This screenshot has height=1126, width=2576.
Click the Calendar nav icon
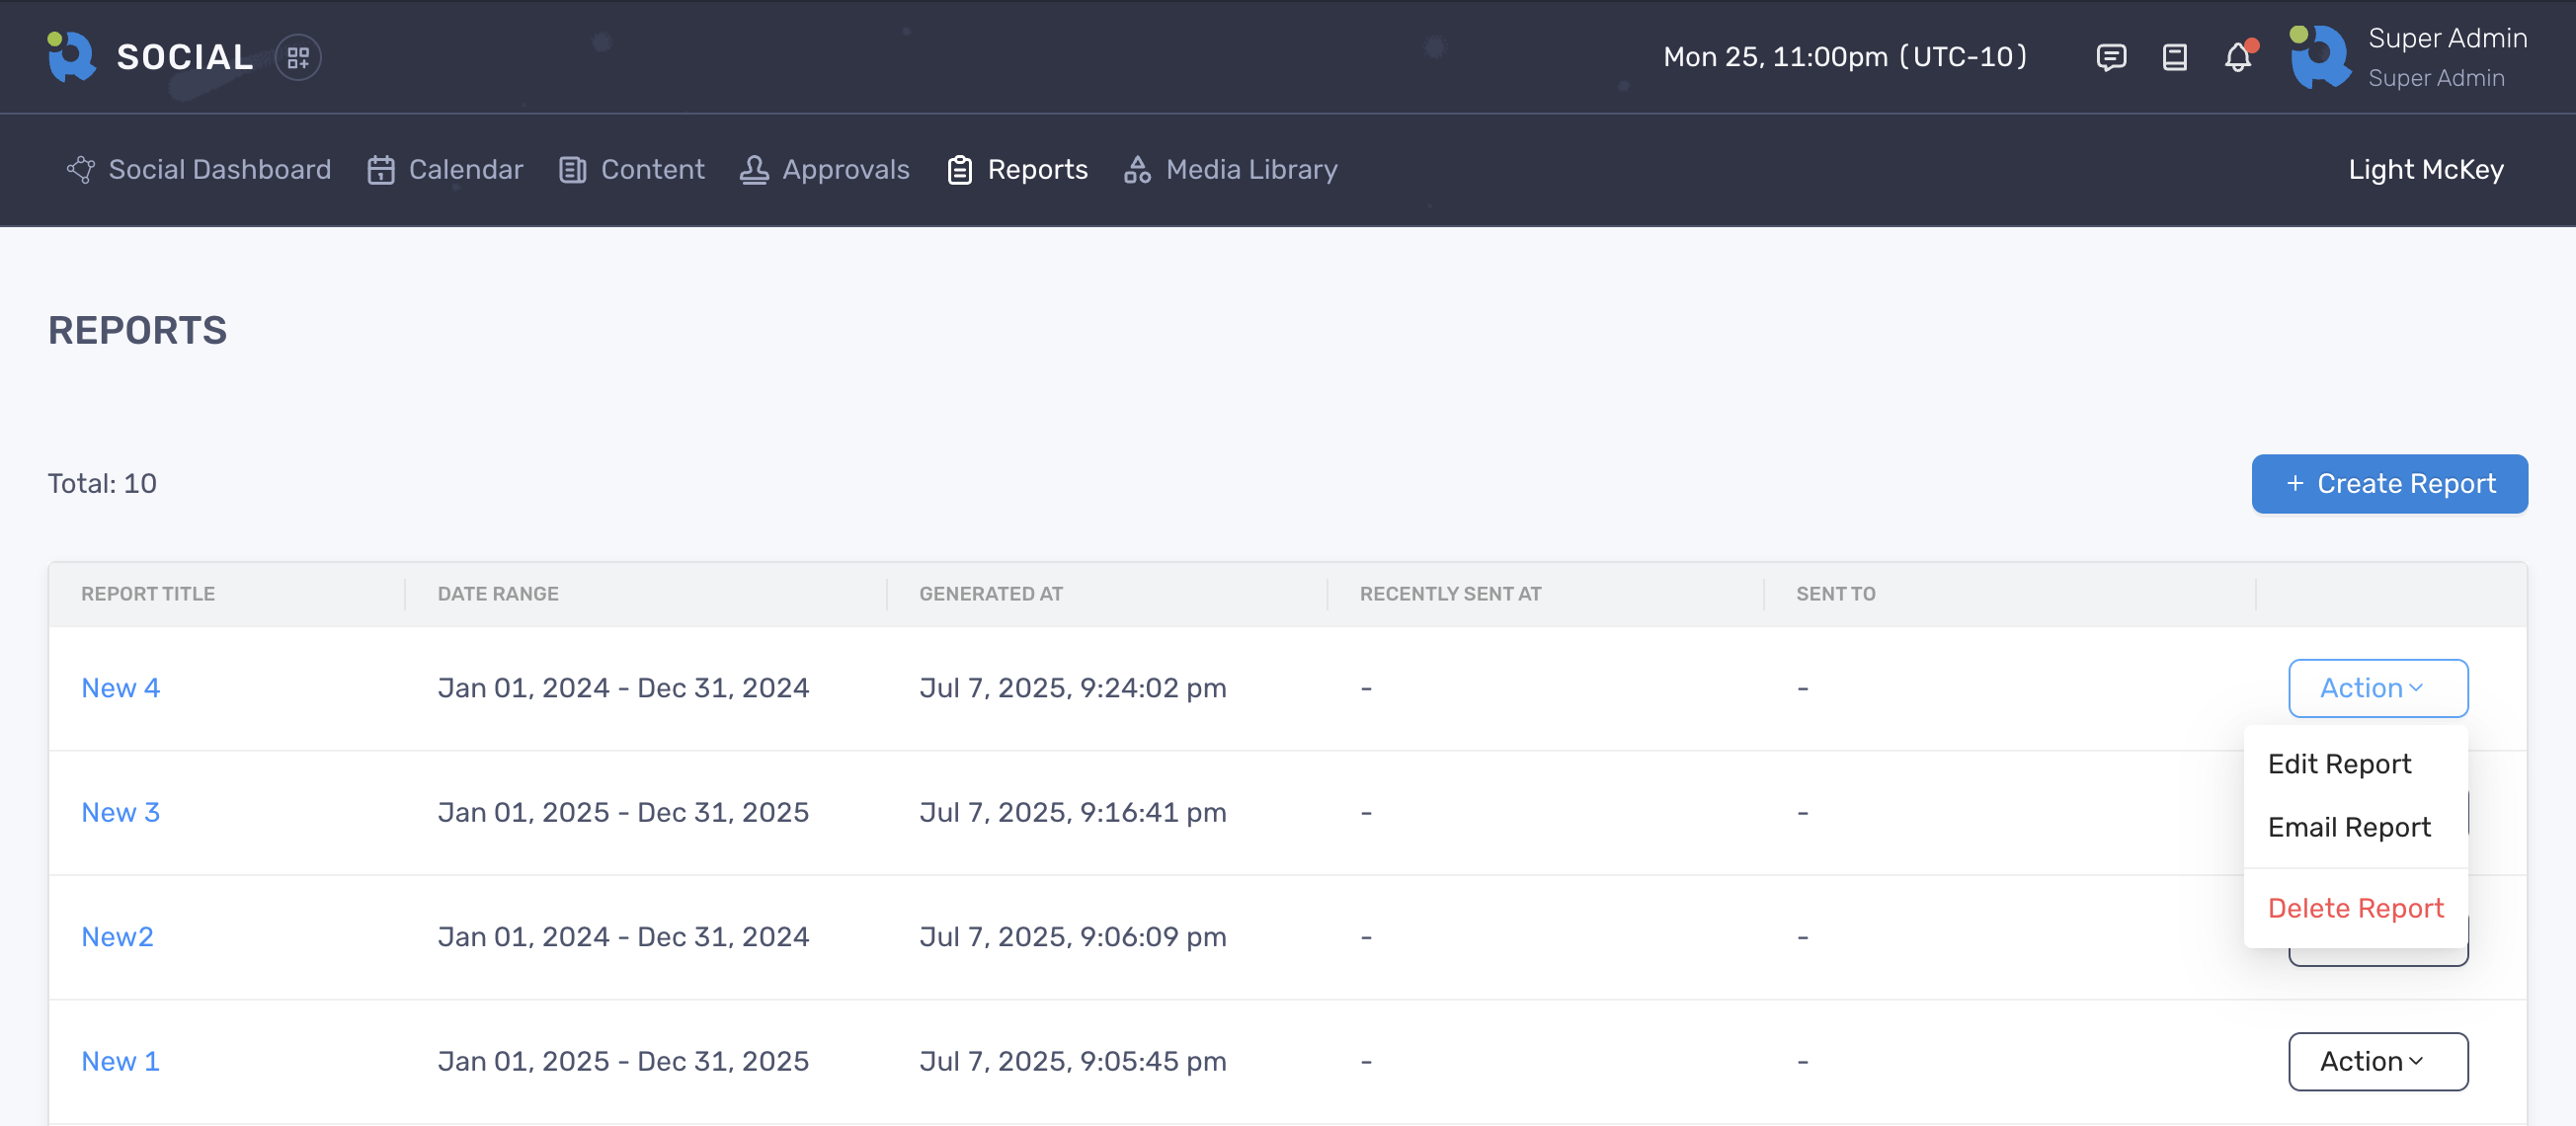pos(381,170)
